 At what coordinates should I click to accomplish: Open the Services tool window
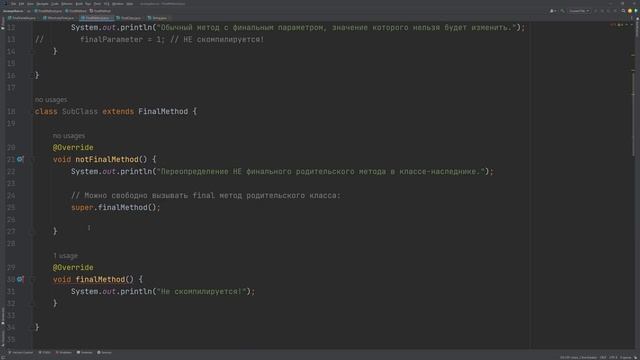[x=104, y=352]
